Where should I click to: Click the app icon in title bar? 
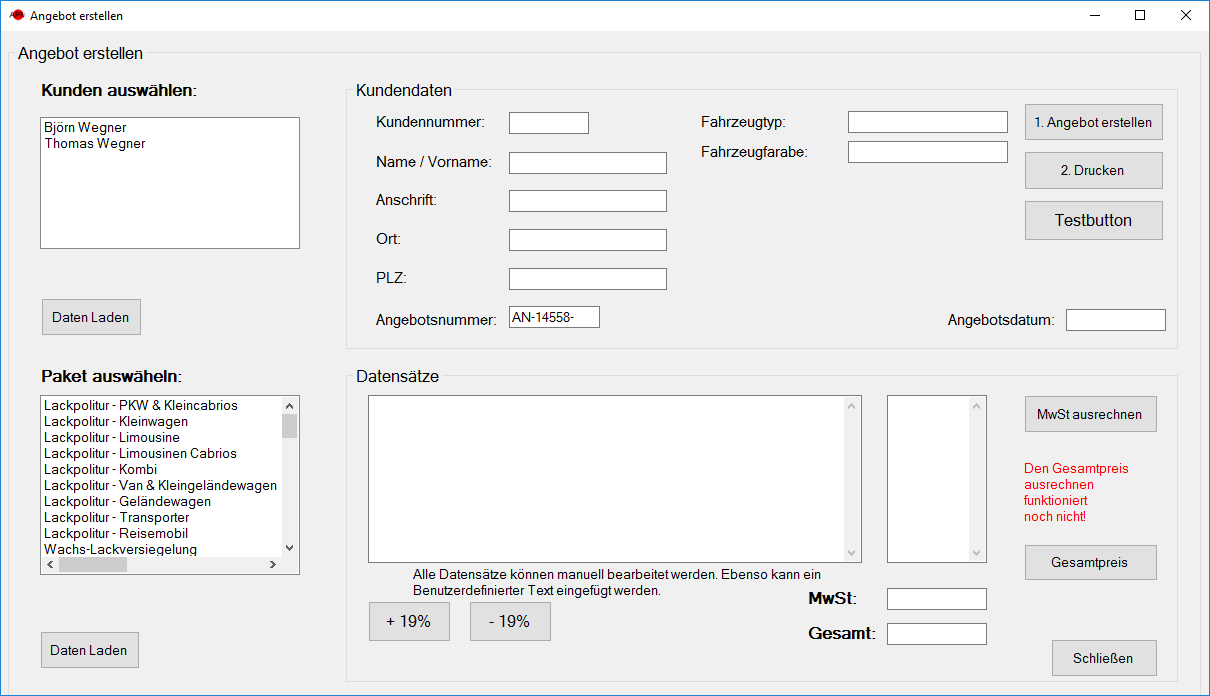point(16,16)
